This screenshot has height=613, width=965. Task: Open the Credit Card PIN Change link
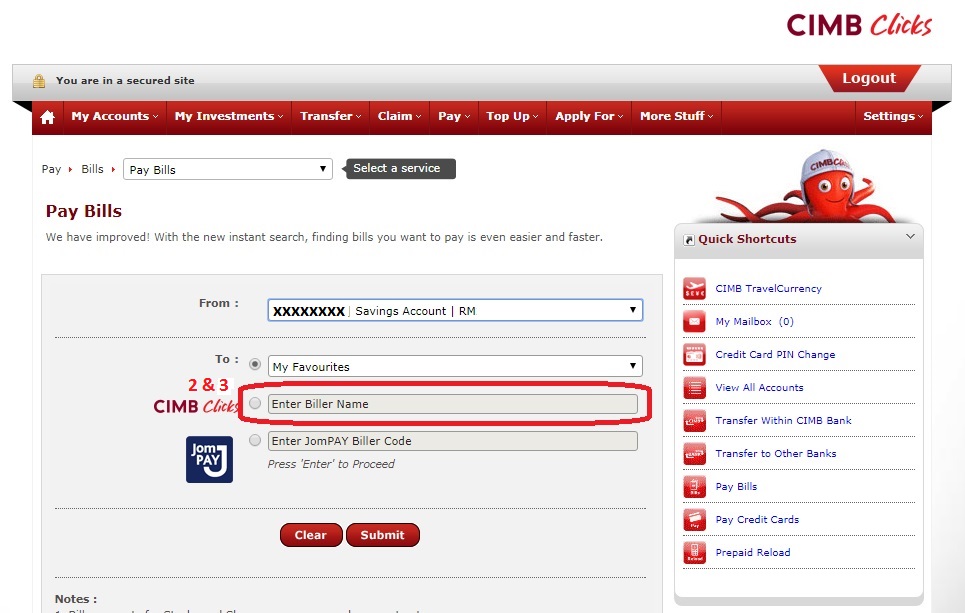point(775,355)
